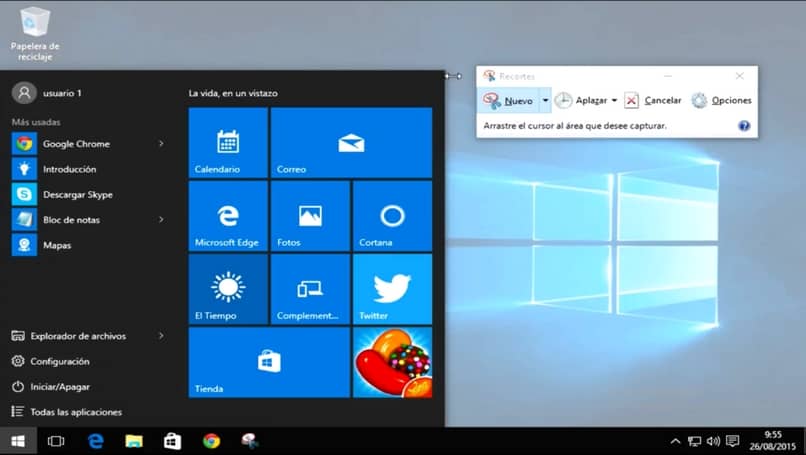
Task: Open the Calendario tile
Action: pos(228,142)
